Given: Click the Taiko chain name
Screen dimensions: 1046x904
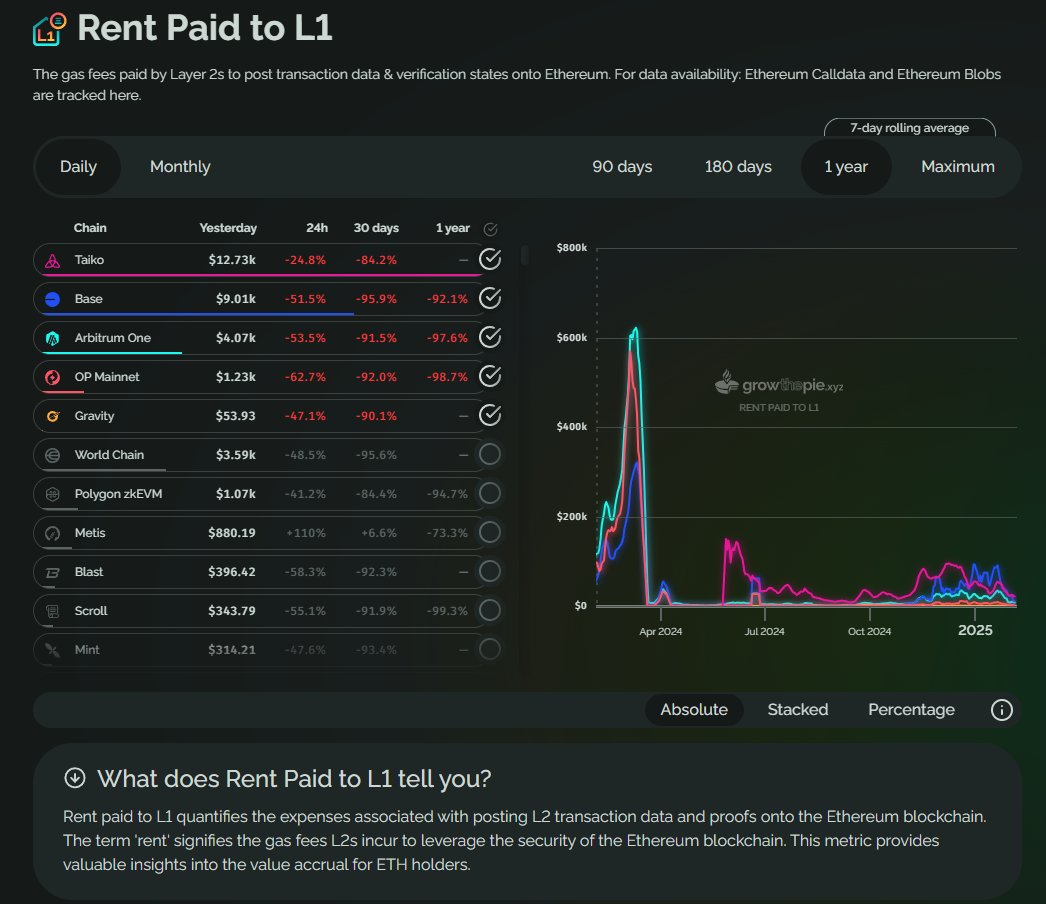Looking at the screenshot, I should [x=89, y=260].
